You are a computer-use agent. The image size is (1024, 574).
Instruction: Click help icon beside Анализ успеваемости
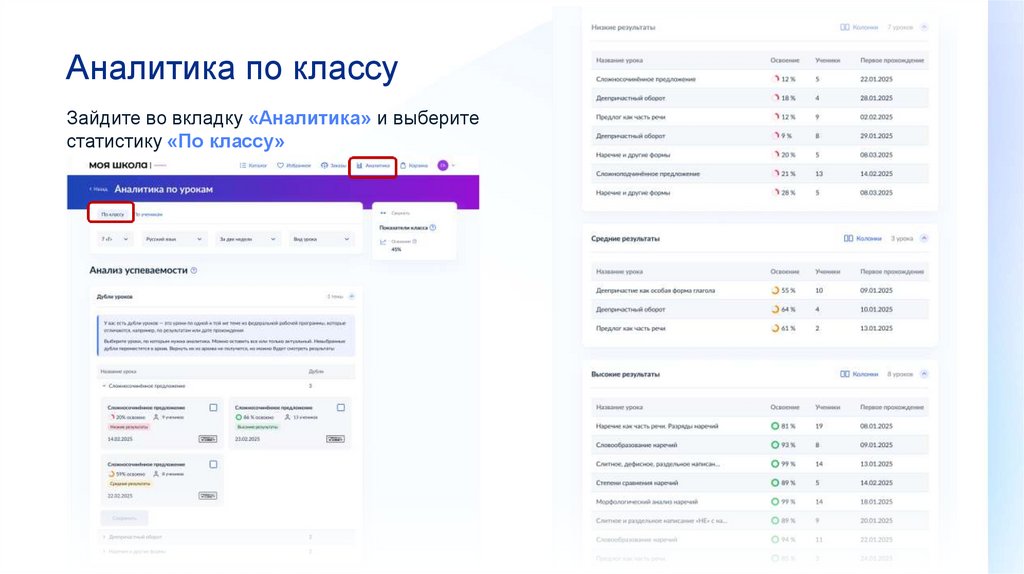[194, 270]
